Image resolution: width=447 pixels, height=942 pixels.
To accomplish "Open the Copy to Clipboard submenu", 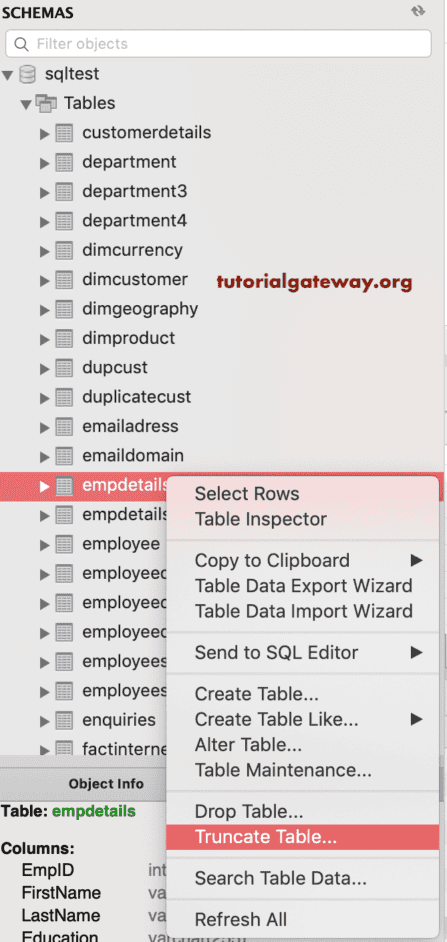I will [x=303, y=561].
